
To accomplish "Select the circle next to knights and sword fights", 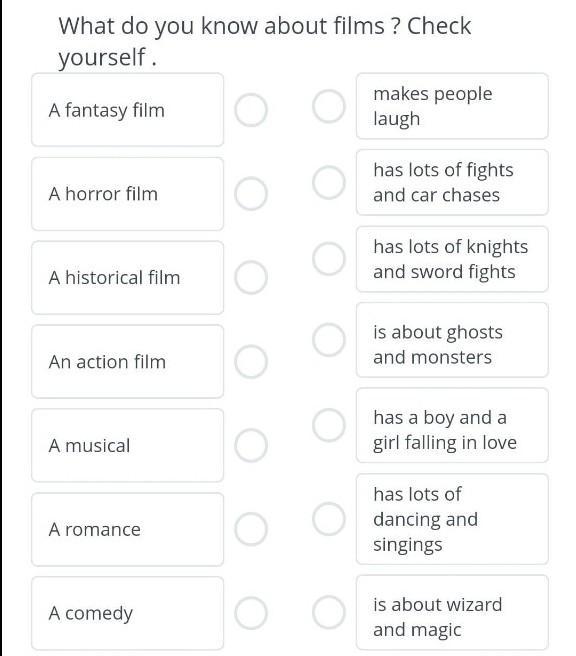I will click(329, 259).
